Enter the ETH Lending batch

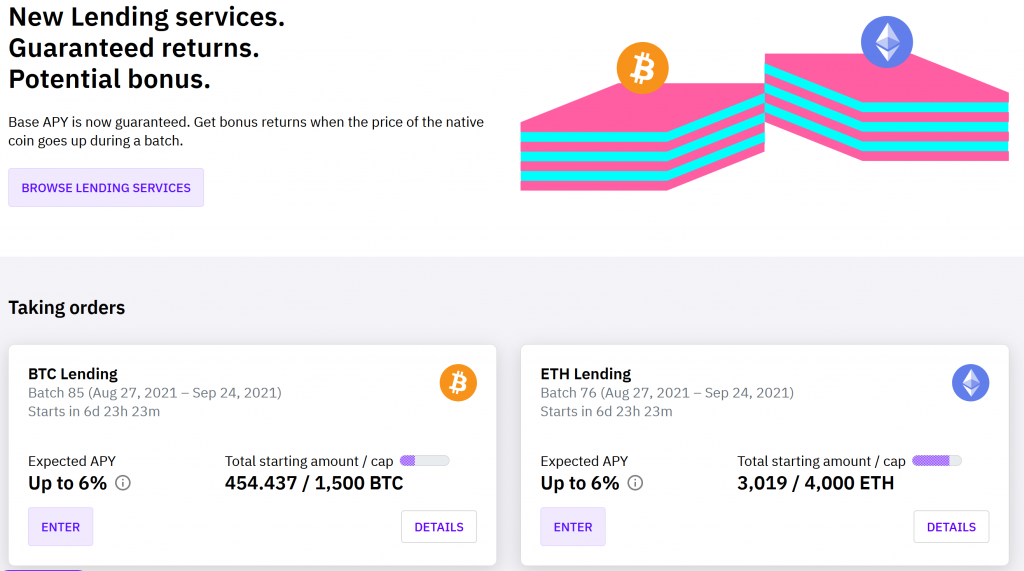(573, 527)
